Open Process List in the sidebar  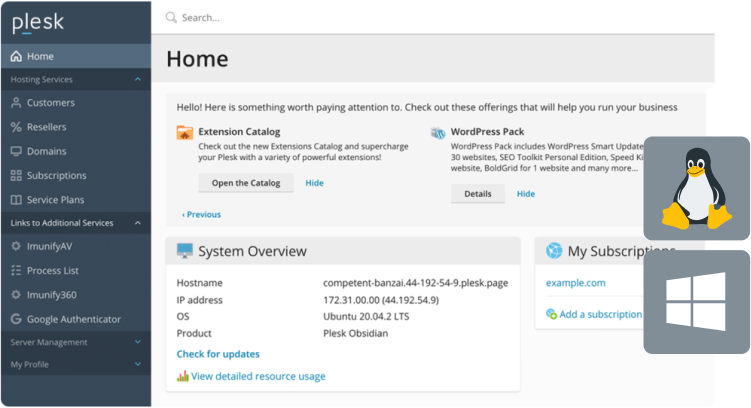pos(52,270)
